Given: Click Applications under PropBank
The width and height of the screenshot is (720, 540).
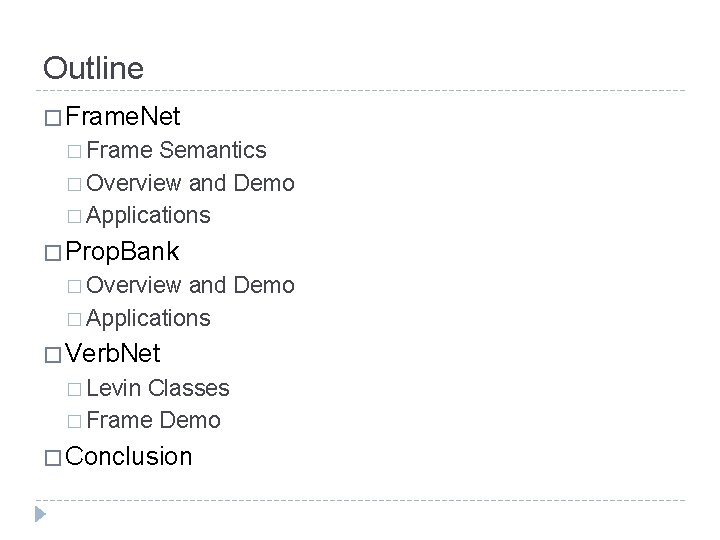Looking at the screenshot, I should pos(148,318).
